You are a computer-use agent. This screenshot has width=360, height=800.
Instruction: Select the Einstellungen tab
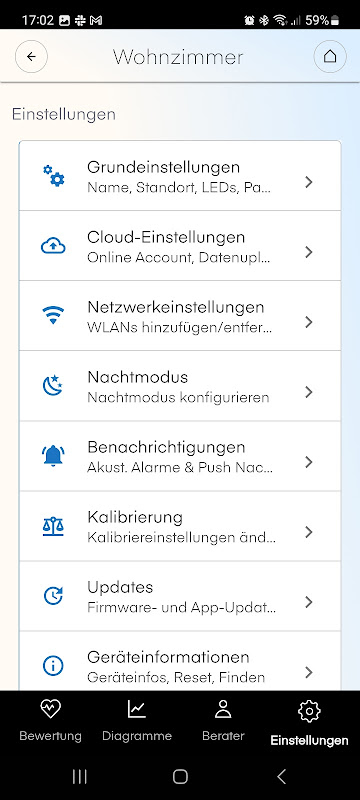click(310, 722)
